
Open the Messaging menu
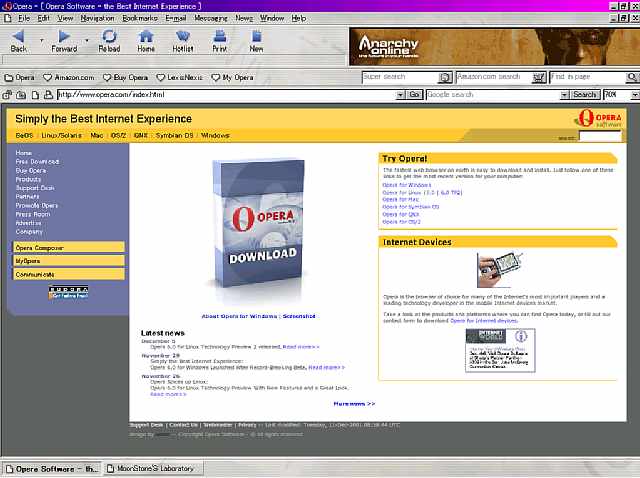211,18
